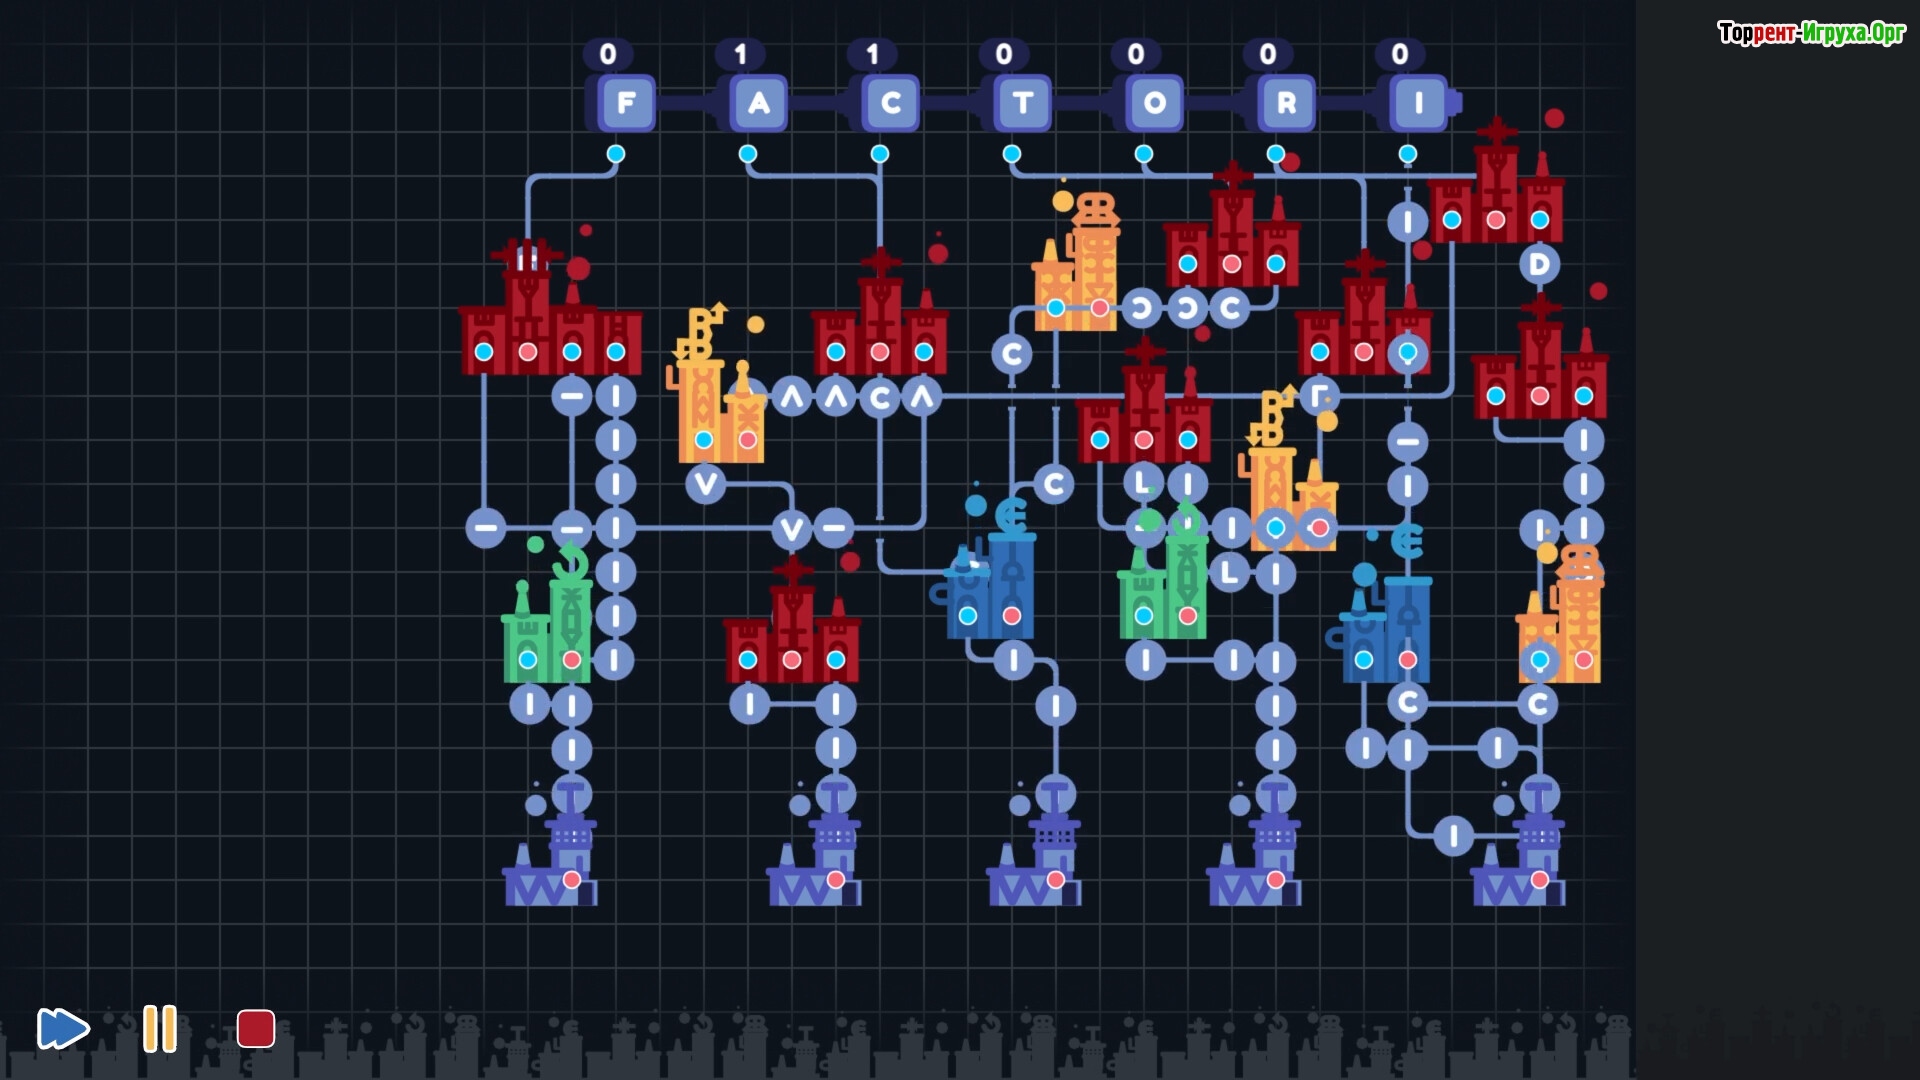This screenshot has width=1920, height=1080.
Task: Open the Торрент-Игруха.Орг watermark link
Action: [x=1811, y=33]
